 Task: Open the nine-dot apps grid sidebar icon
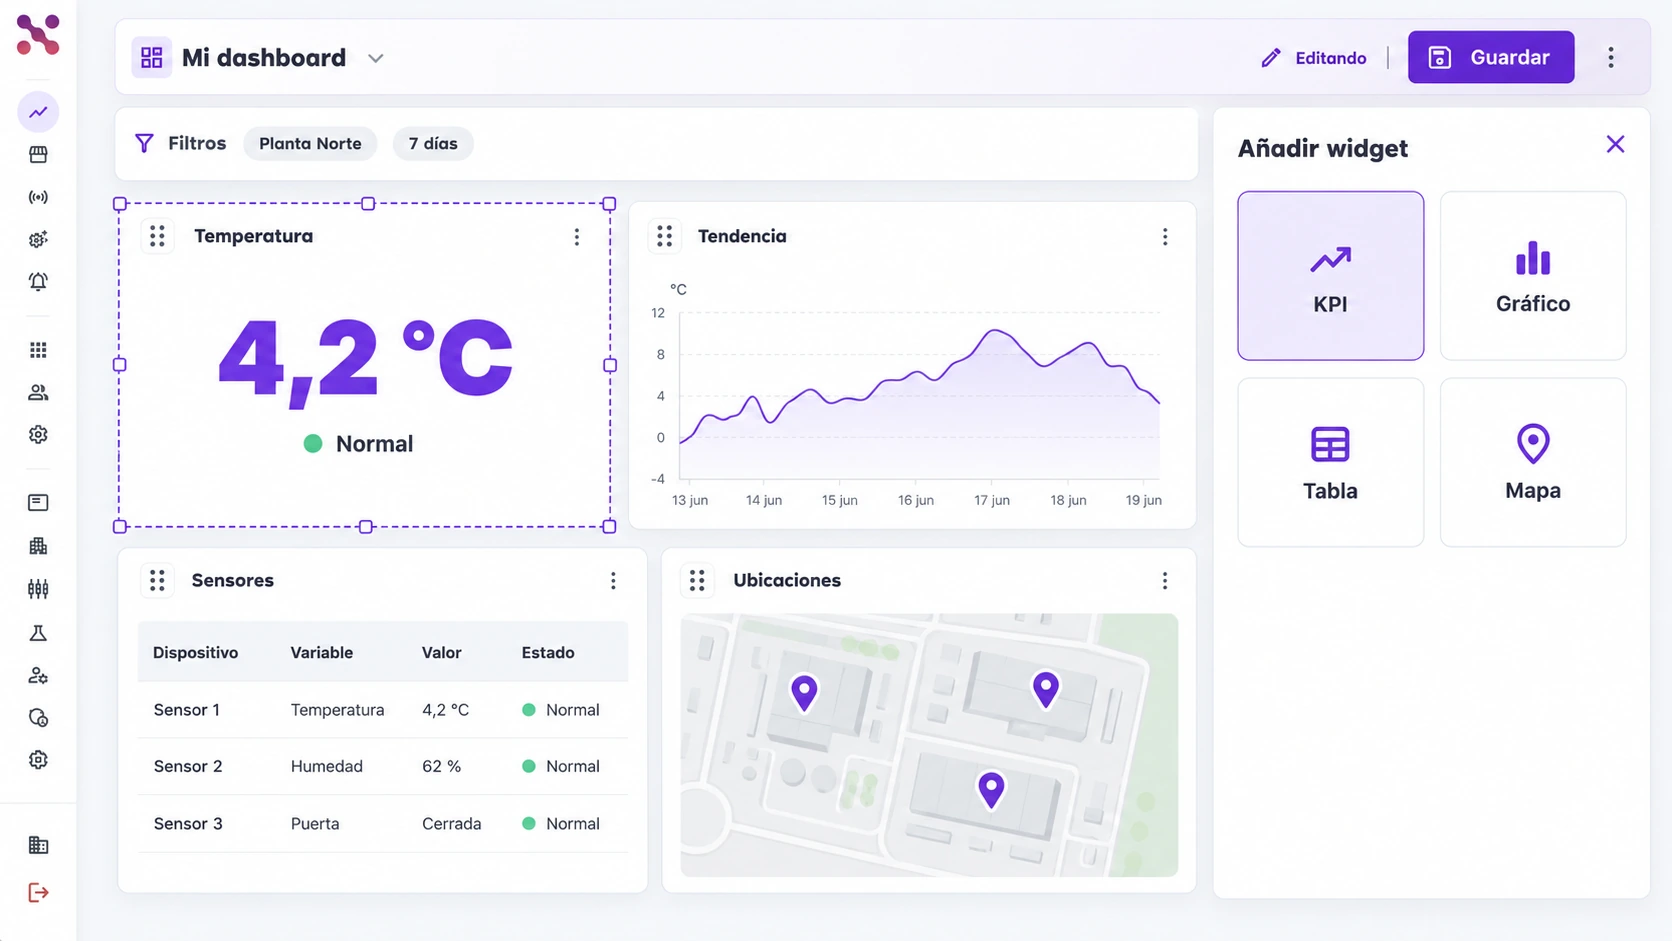pos(38,350)
